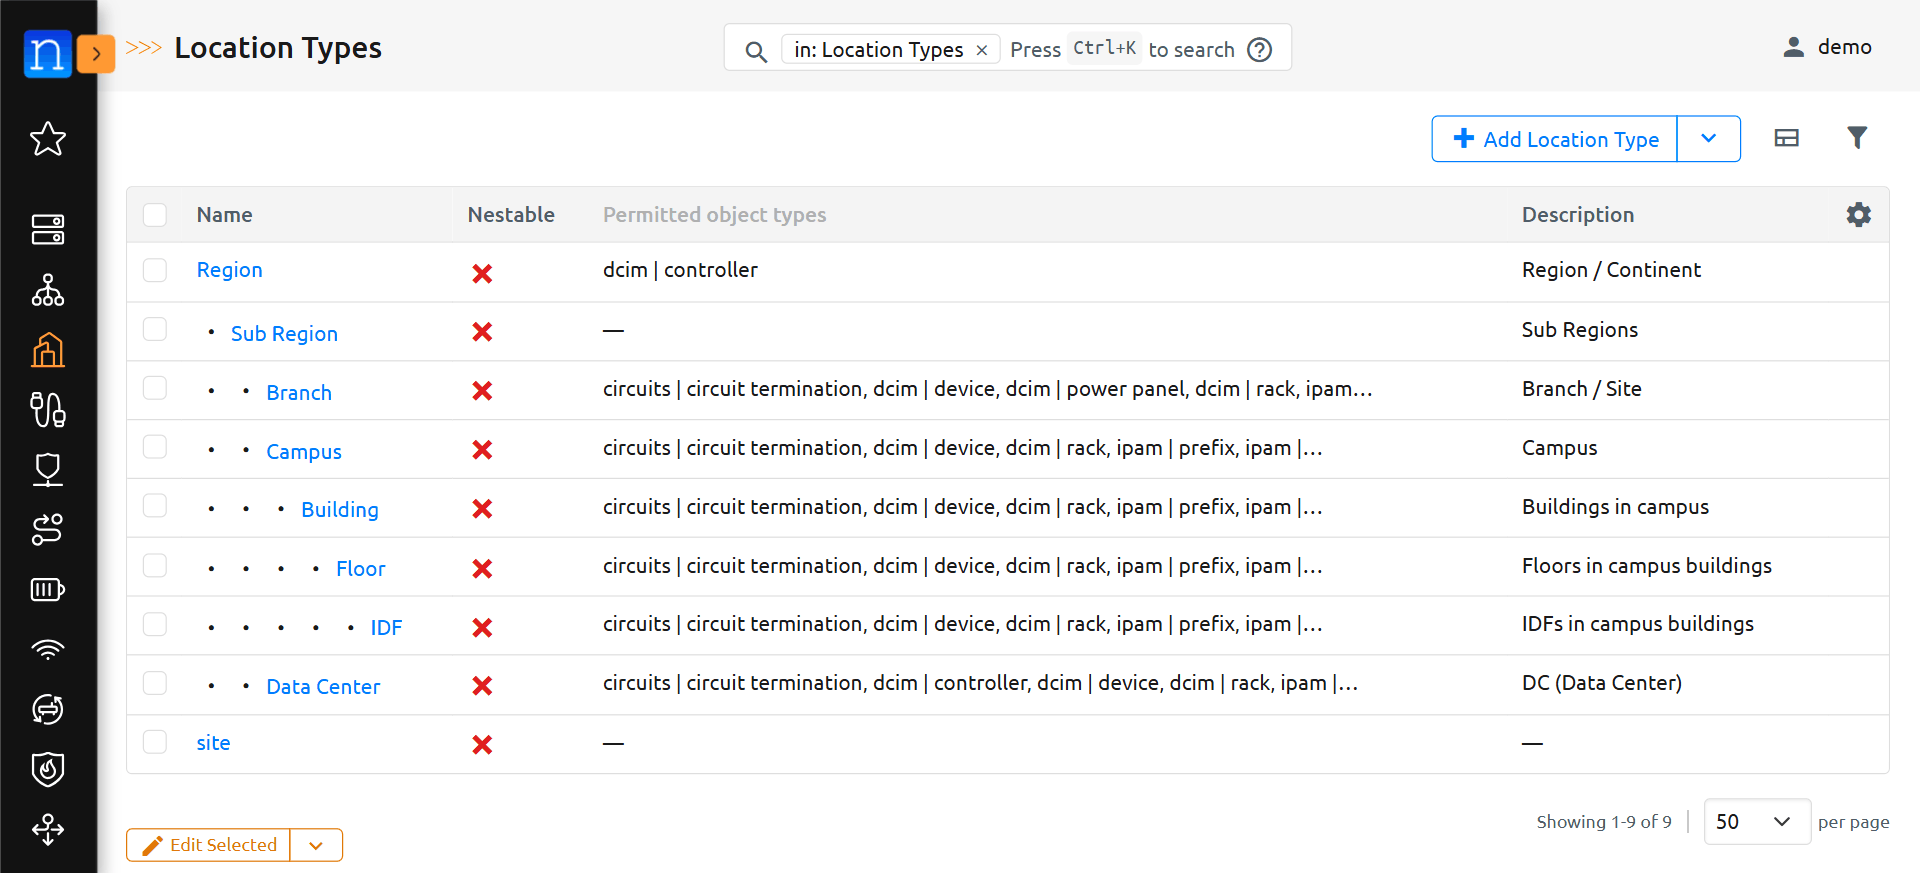Open the Building location type link
1920x873 pixels.
[x=340, y=510]
